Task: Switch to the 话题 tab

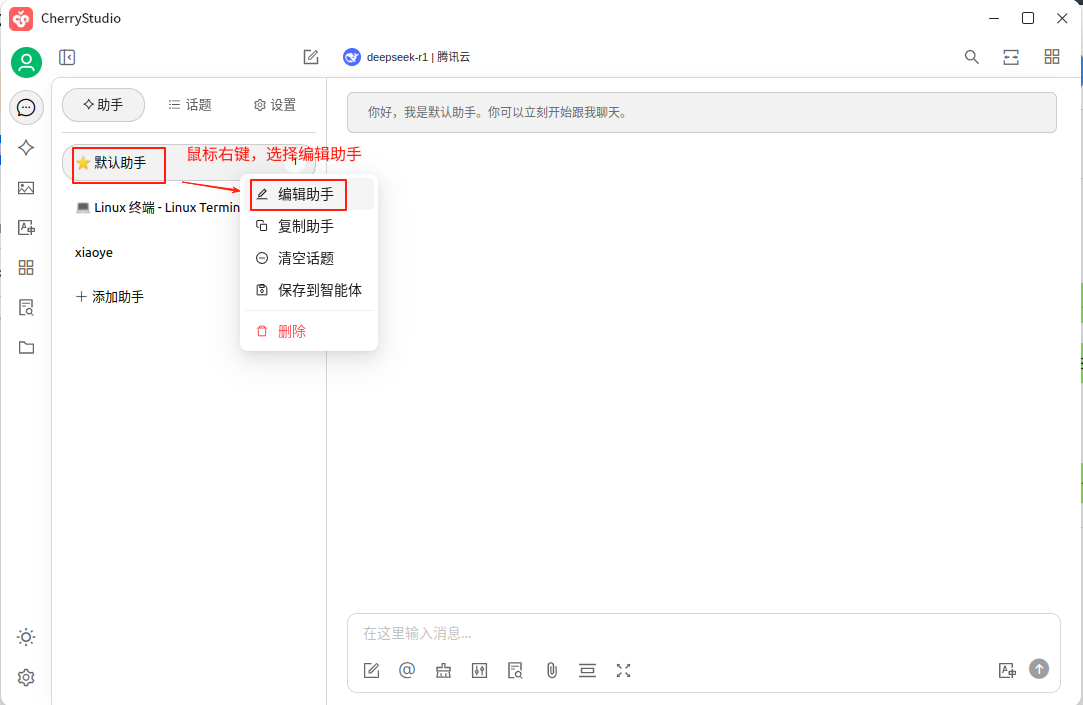Action: [x=189, y=104]
